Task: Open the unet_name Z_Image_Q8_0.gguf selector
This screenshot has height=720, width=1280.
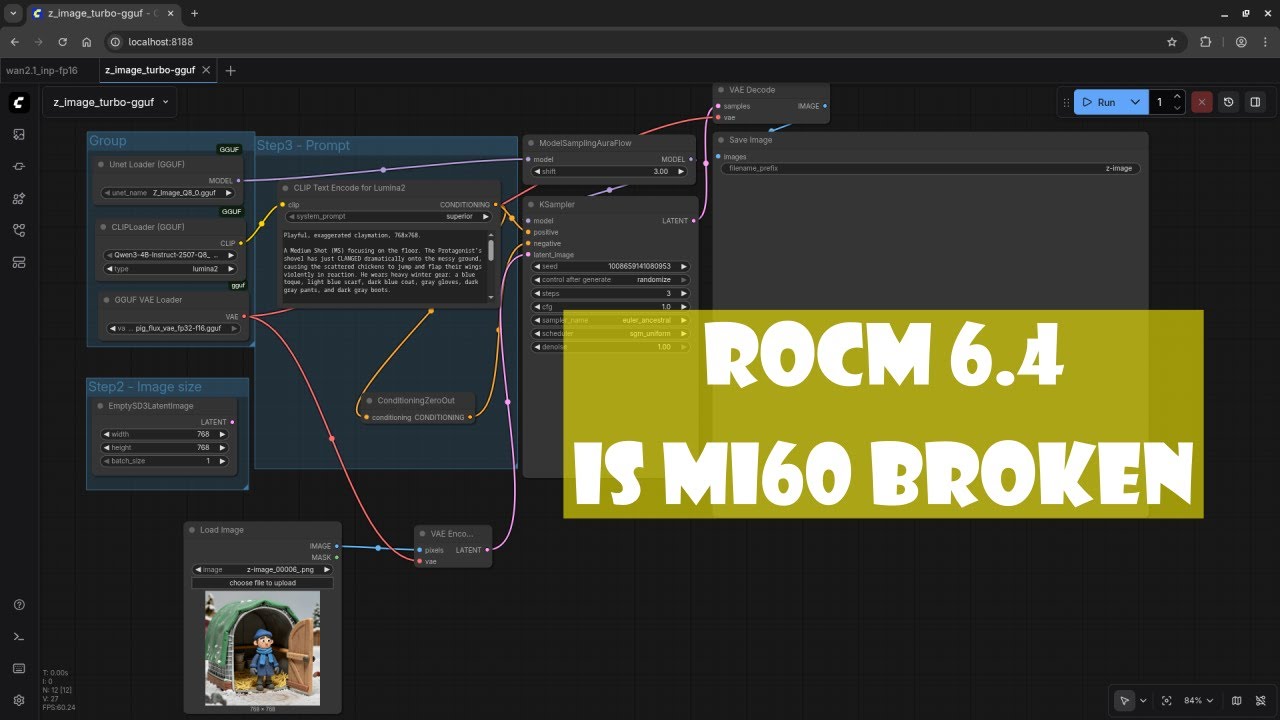Action: (x=168, y=193)
